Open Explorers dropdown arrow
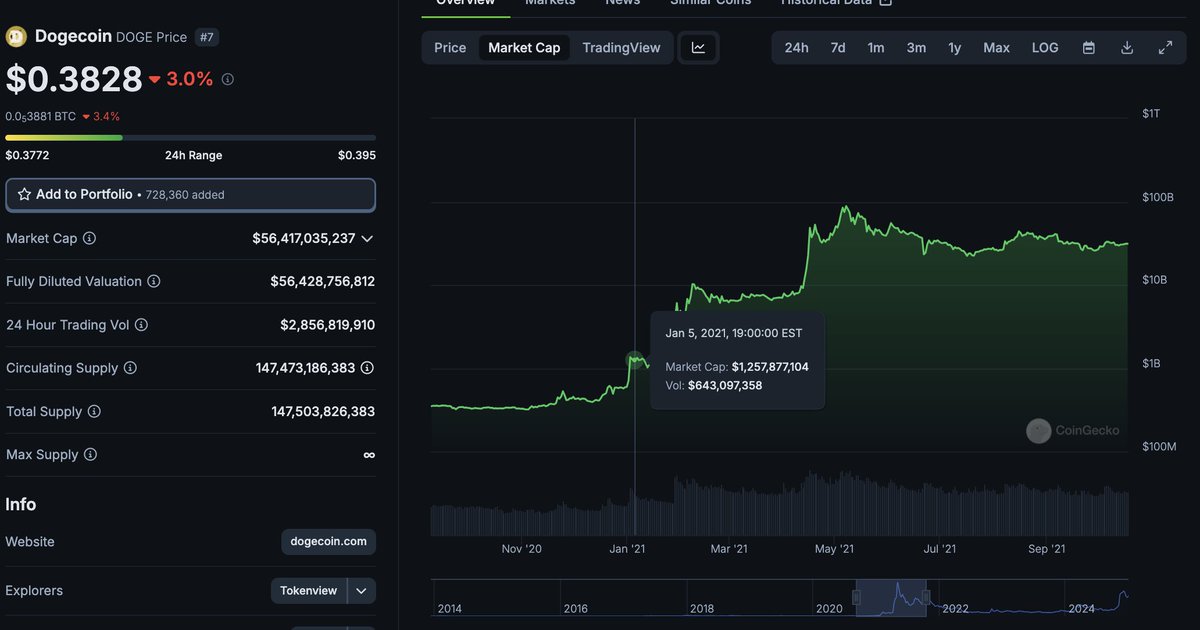 tap(362, 591)
